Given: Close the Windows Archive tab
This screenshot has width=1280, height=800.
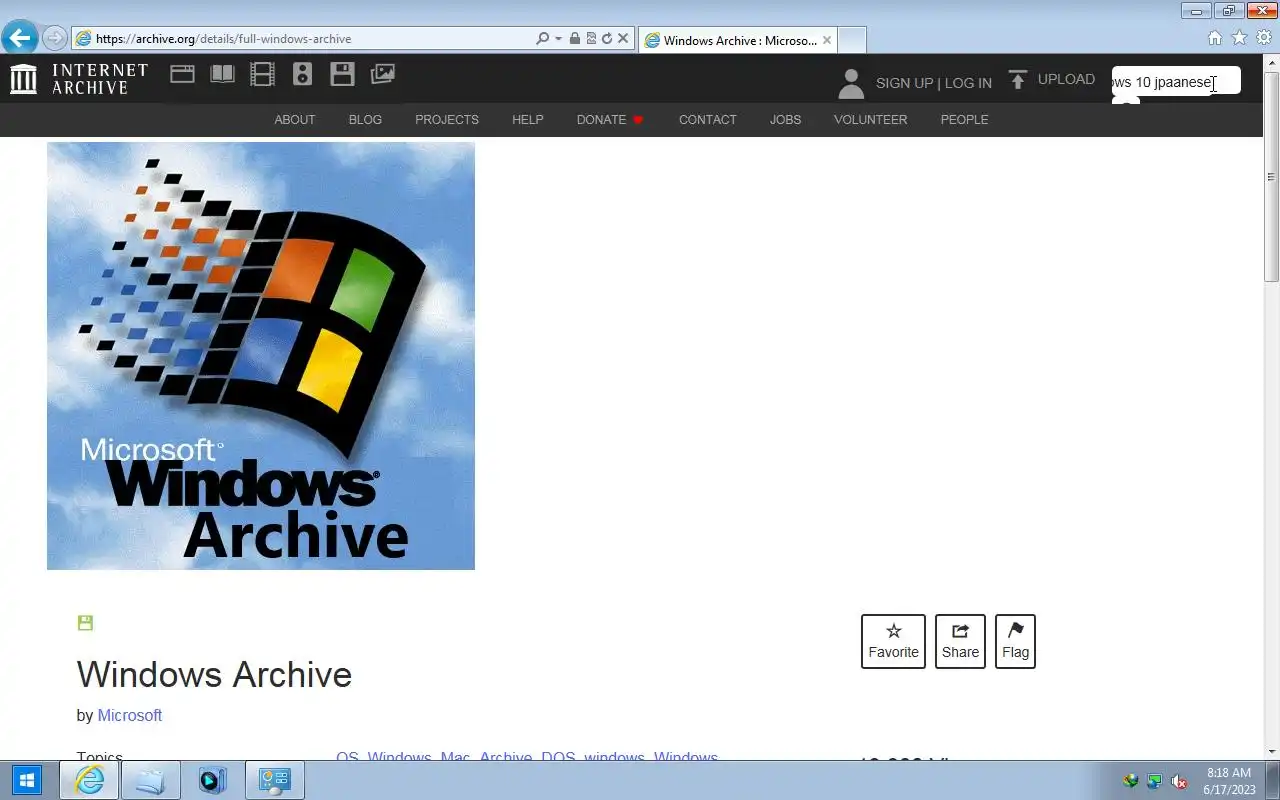Looking at the screenshot, I should coord(827,40).
